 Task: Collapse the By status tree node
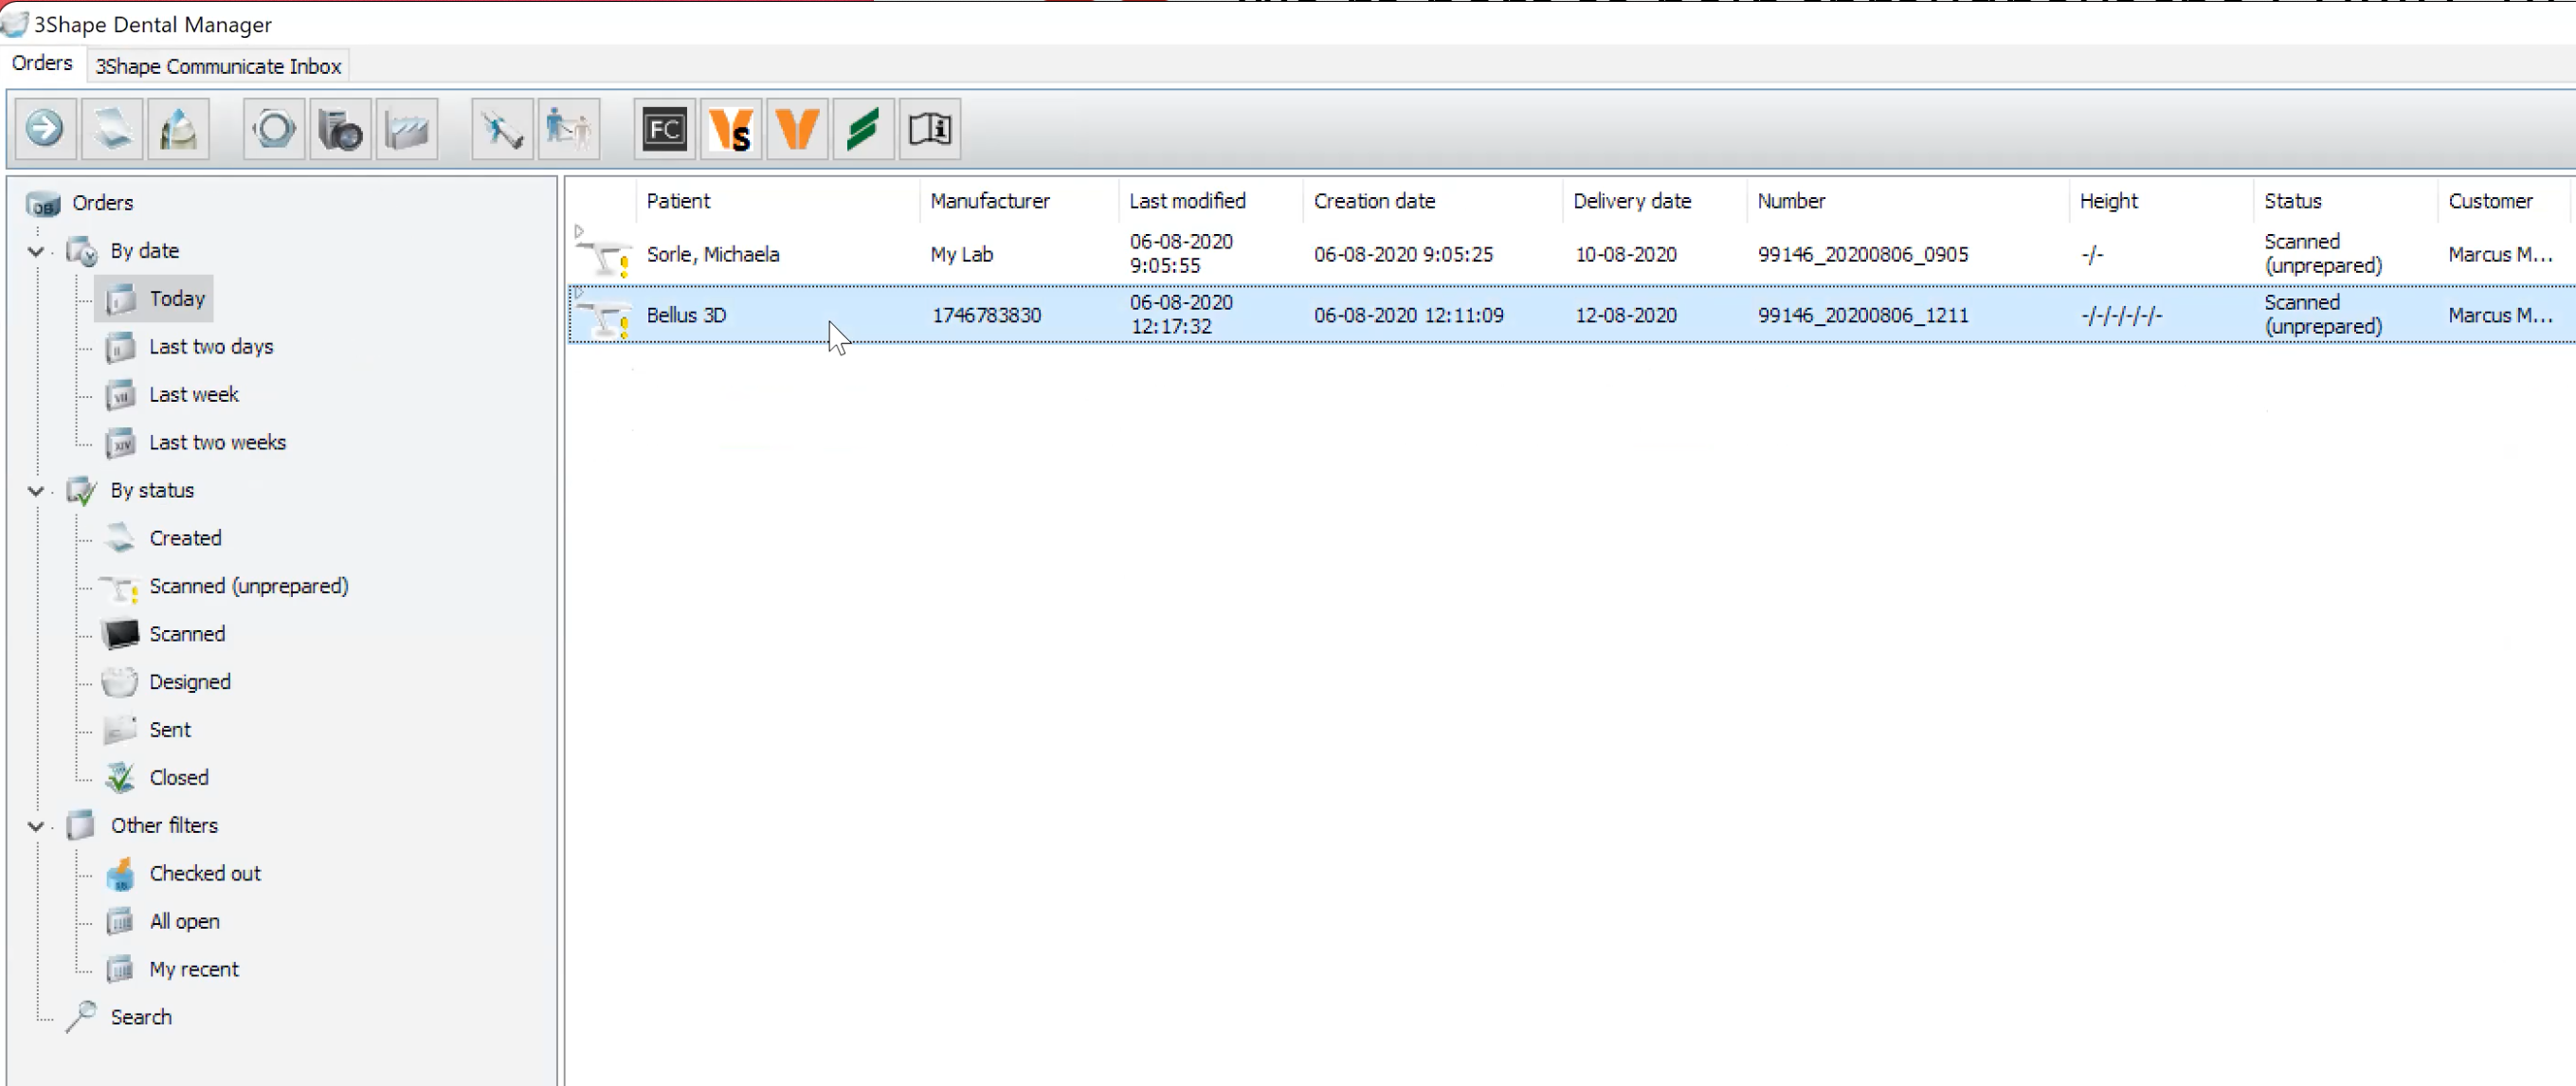tap(36, 491)
